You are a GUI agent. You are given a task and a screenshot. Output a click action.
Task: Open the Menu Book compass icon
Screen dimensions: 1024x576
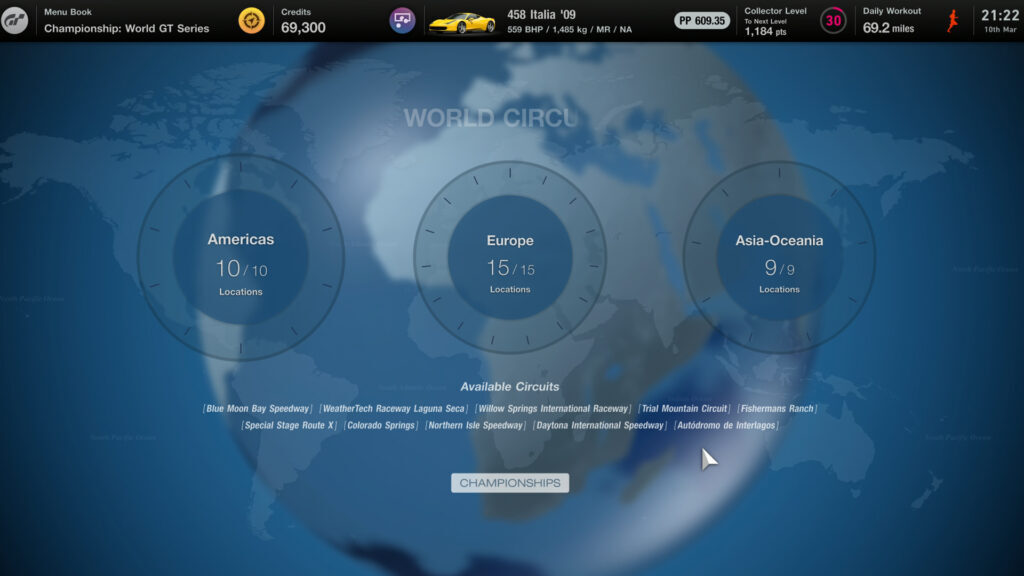point(251,20)
